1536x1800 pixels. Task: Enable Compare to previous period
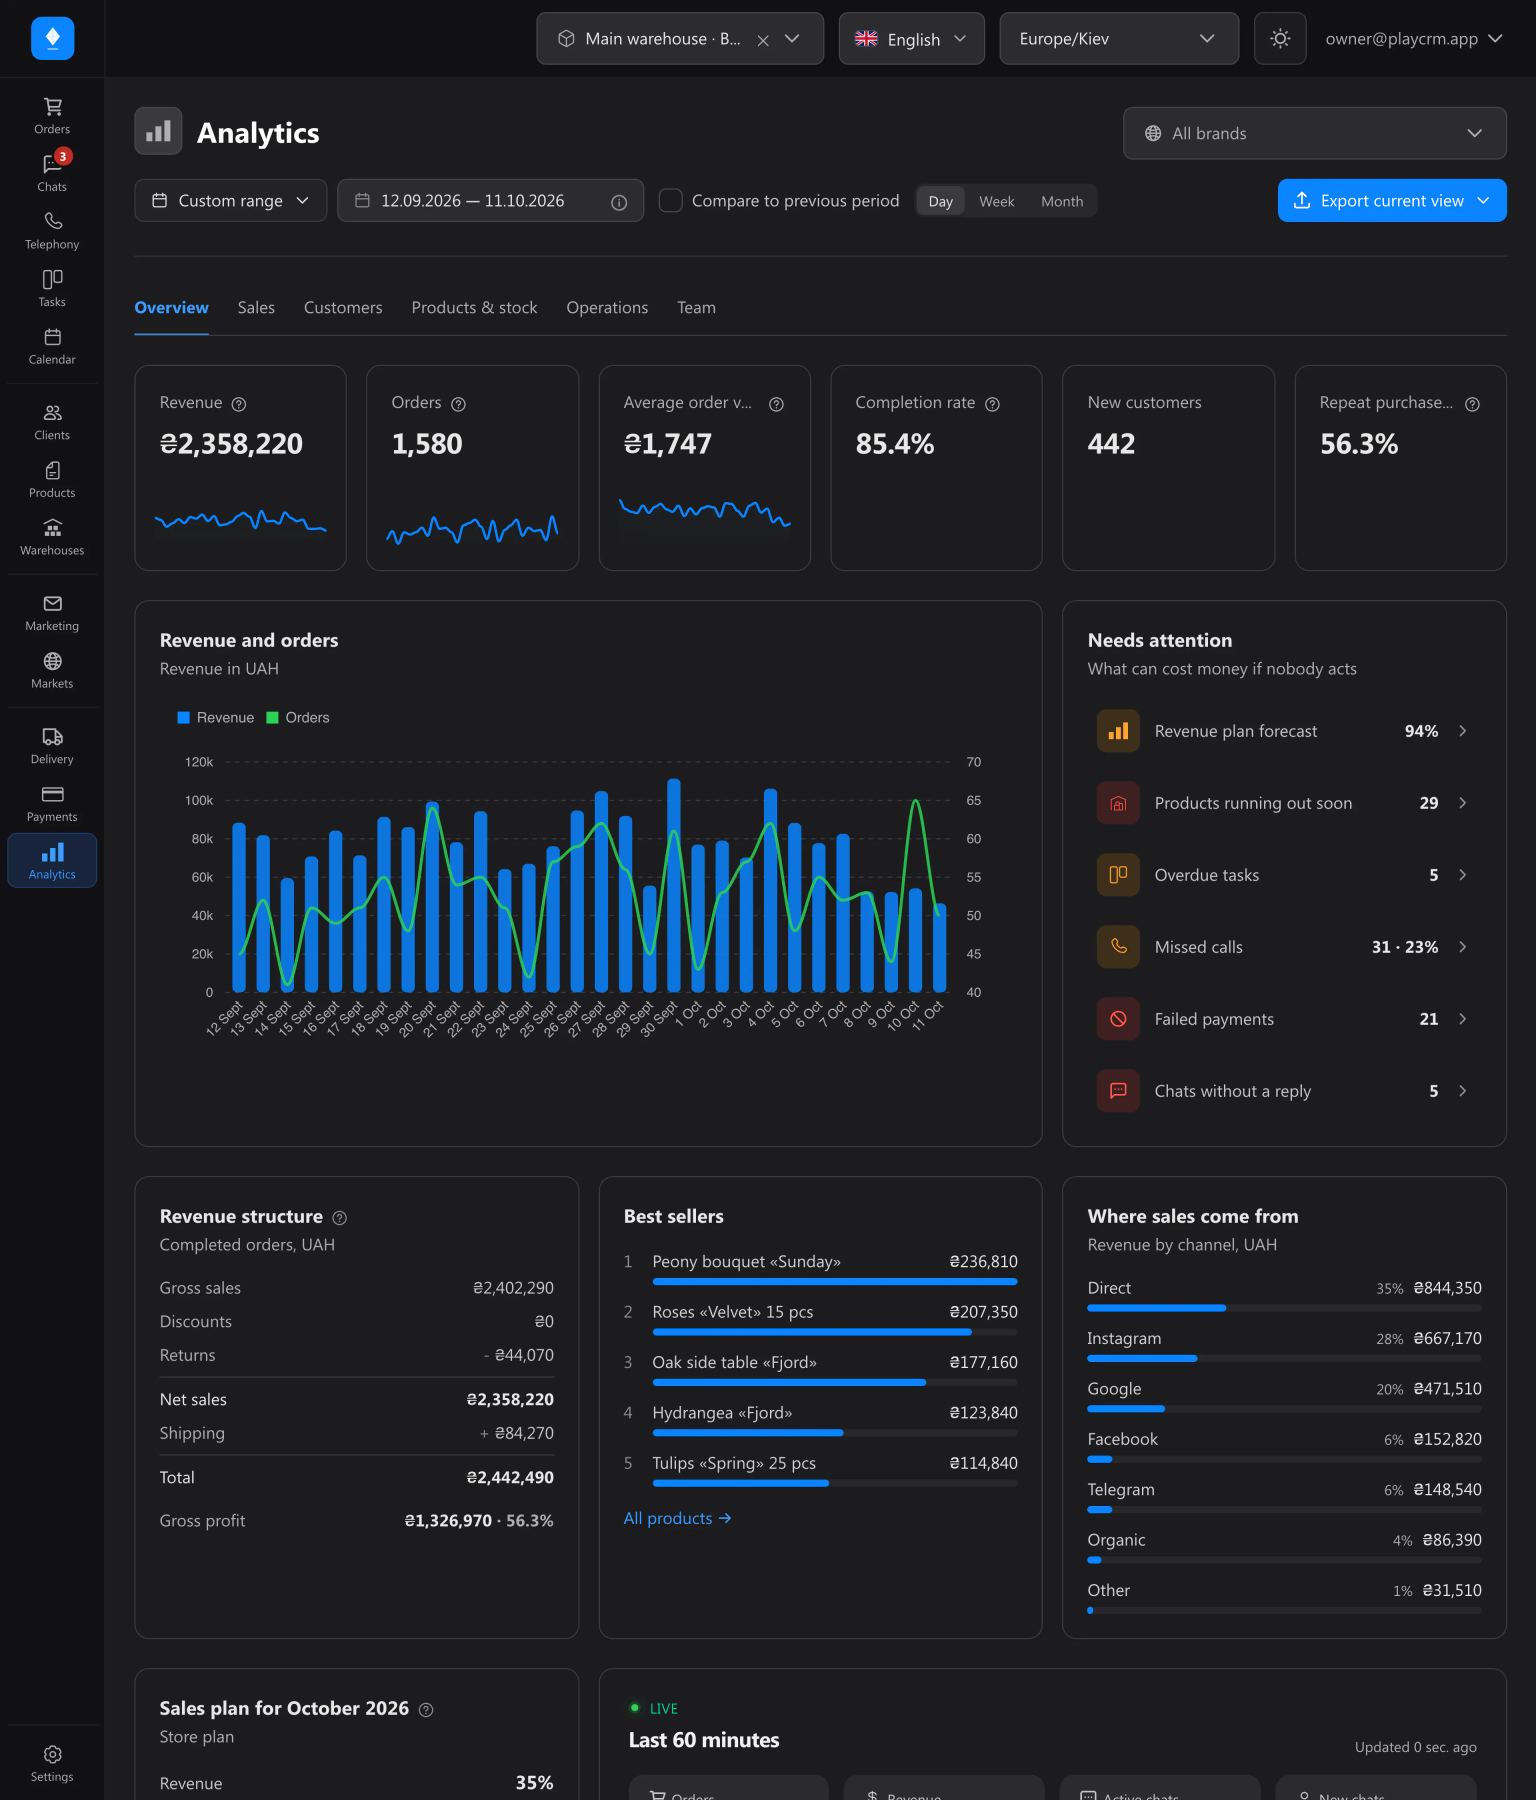click(671, 201)
